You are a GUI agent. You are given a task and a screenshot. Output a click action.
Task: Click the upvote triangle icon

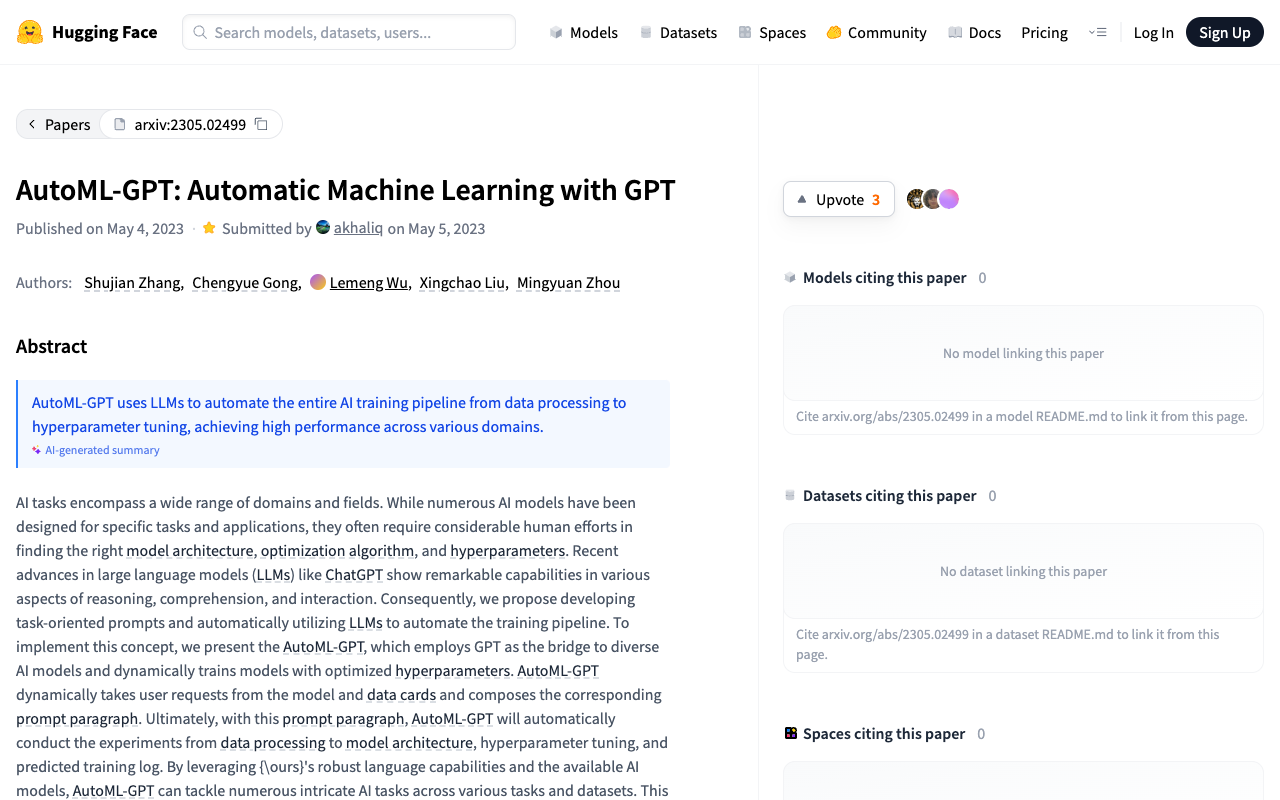(801, 199)
